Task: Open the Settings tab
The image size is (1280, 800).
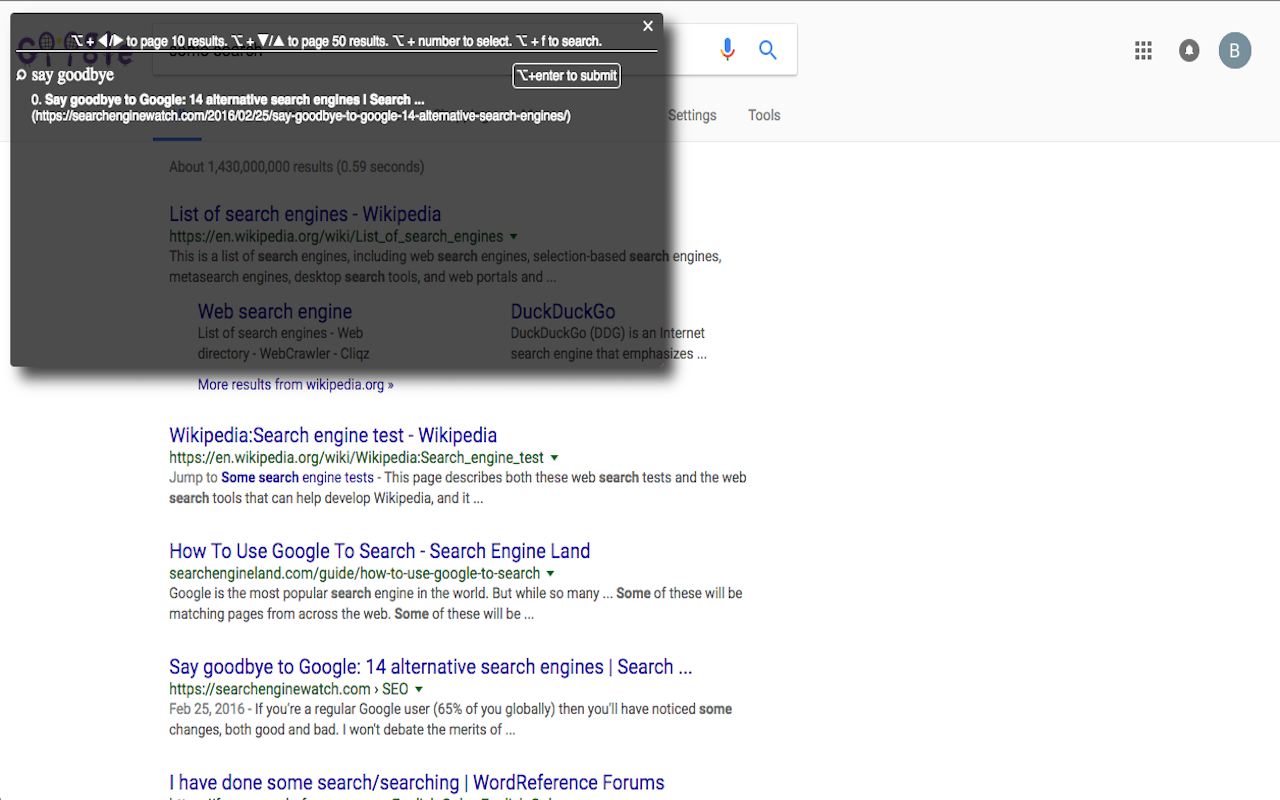Action: [692, 115]
